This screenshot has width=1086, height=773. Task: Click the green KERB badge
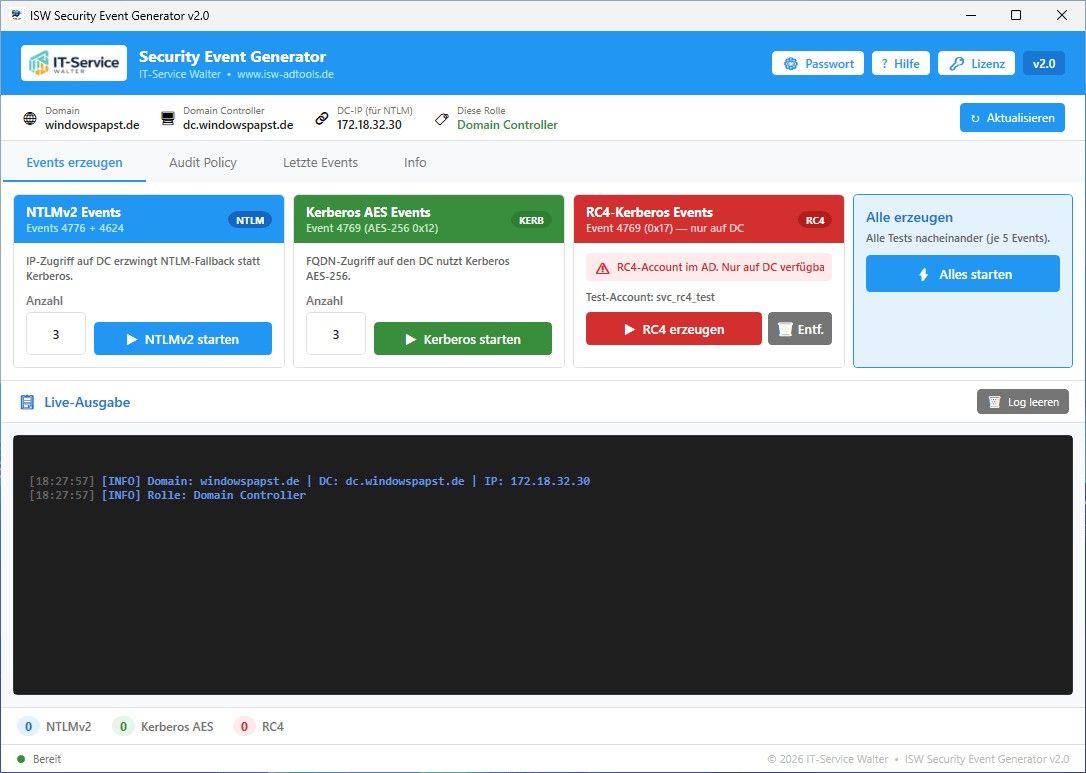click(x=531, y=220)
